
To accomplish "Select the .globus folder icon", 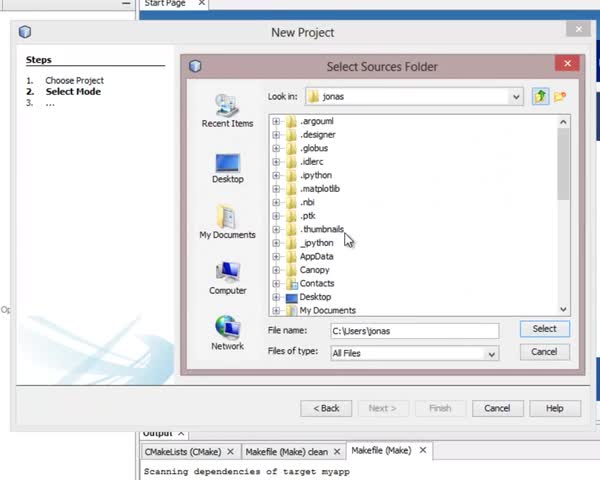I will [291, 148].
